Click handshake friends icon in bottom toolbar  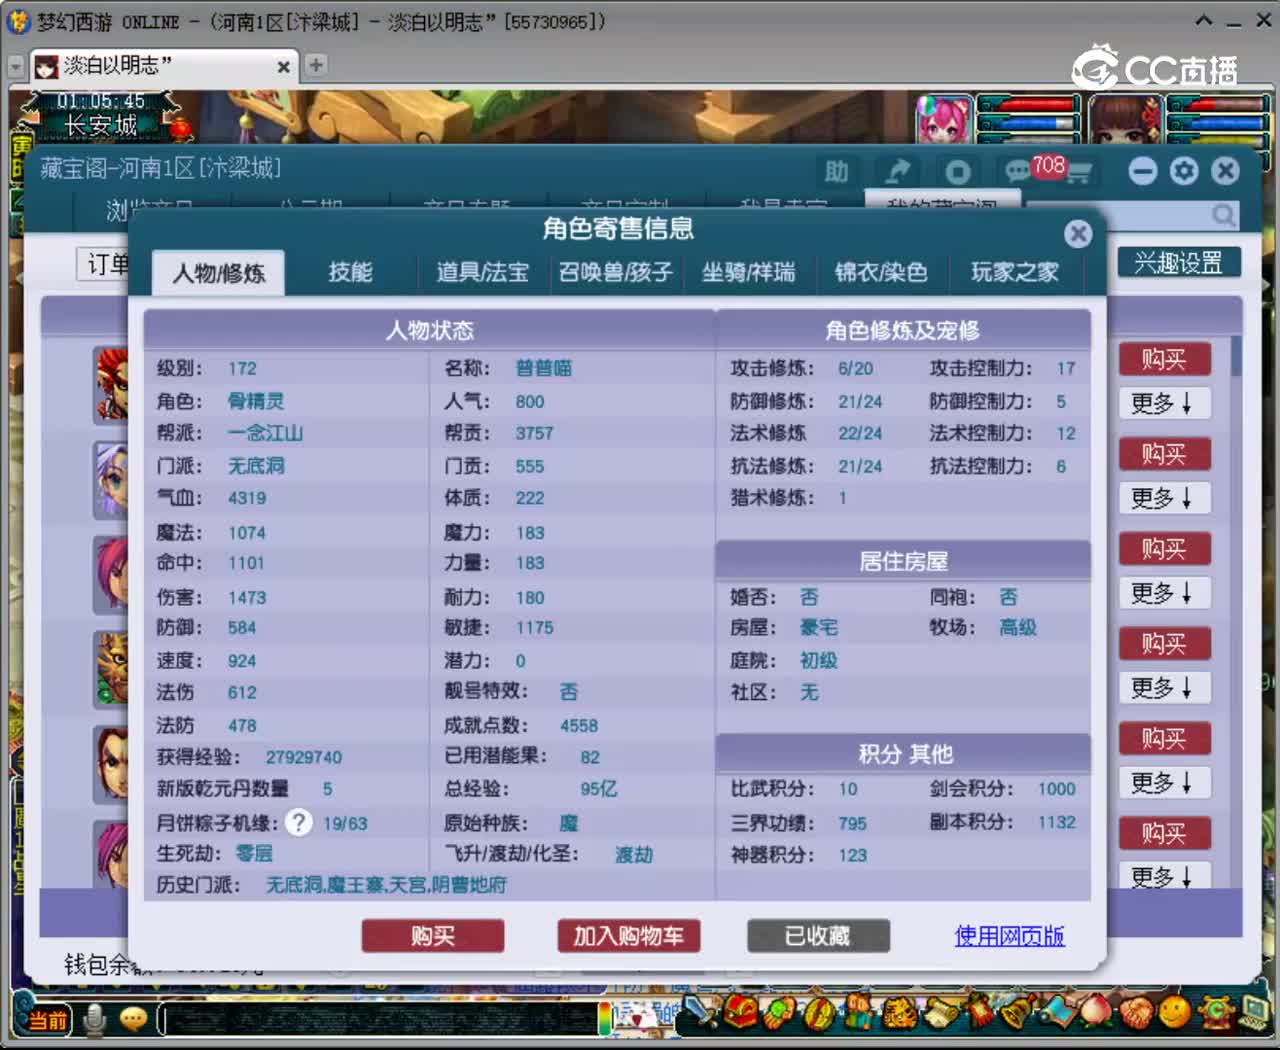coord(1135,1013)
